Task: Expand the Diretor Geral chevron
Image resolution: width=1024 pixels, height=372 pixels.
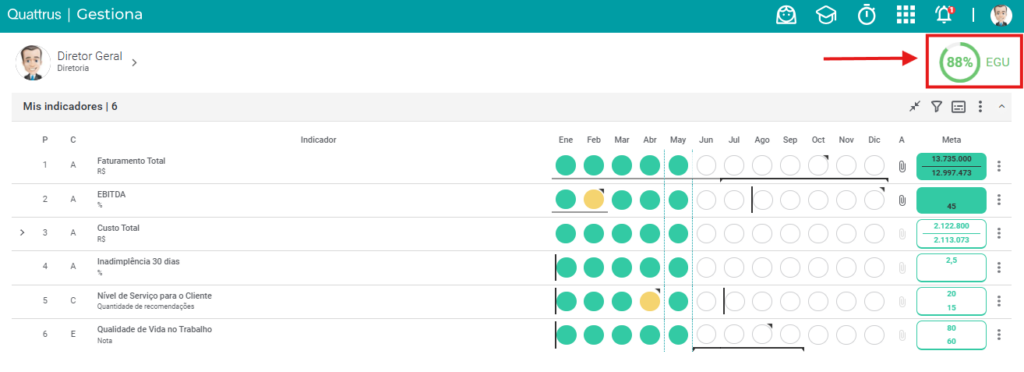Action: pyautogui.click(x=134, y=63)
